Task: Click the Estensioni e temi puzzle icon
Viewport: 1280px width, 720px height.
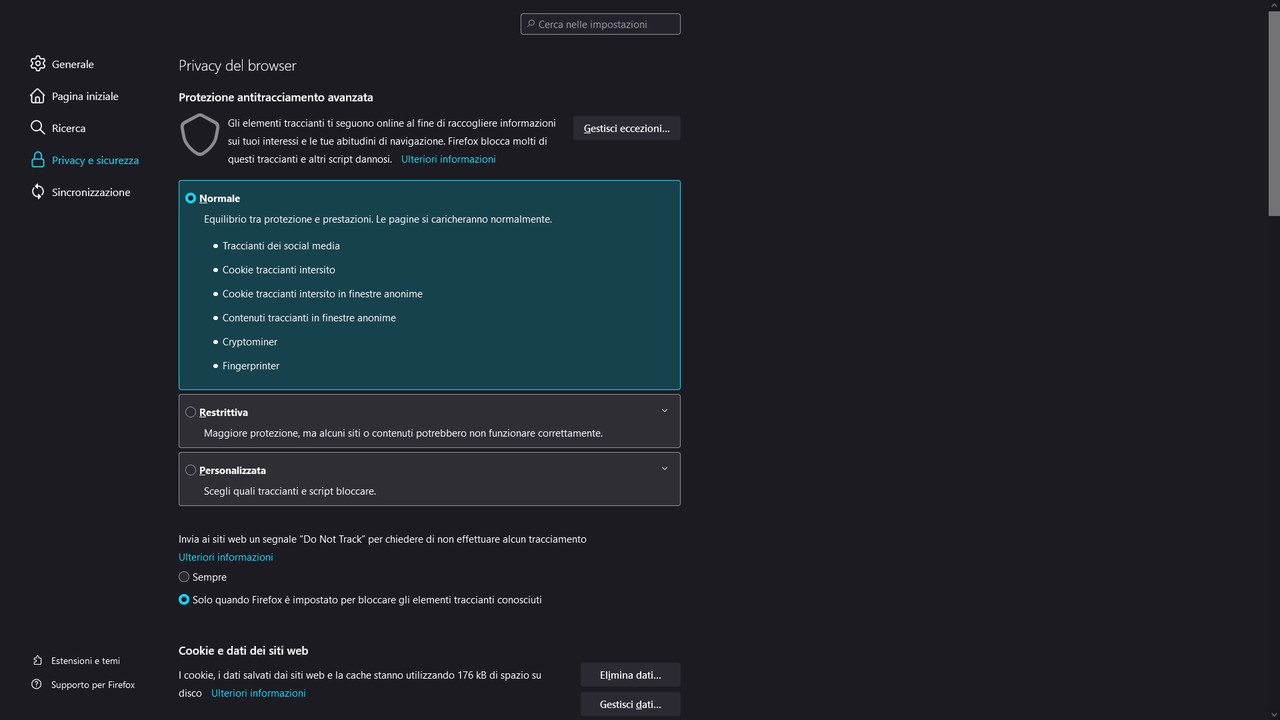Action: pyautogui.click(x=37, y=661)
